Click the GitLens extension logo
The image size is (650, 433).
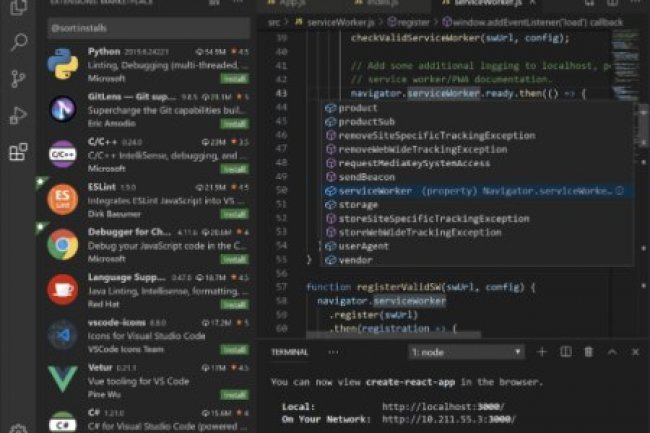[63, 109]
